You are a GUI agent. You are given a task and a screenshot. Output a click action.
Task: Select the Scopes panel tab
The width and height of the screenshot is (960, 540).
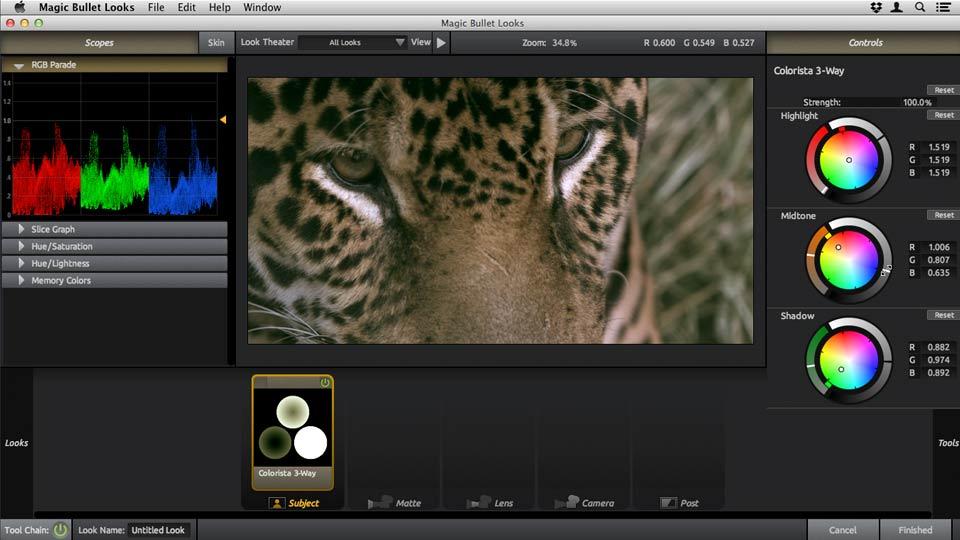coord(99,42)
